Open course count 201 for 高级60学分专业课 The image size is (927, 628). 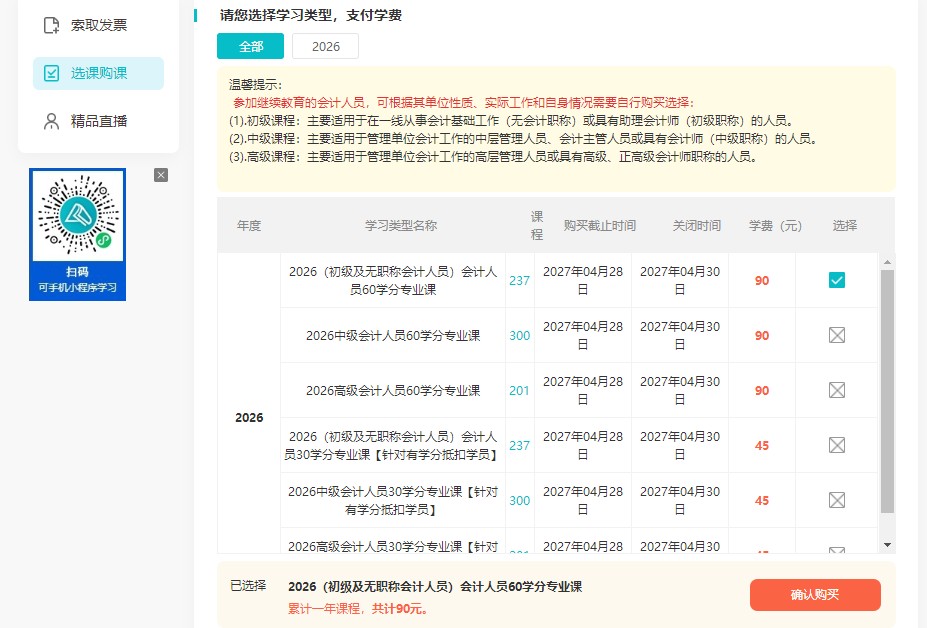[520, 391]
